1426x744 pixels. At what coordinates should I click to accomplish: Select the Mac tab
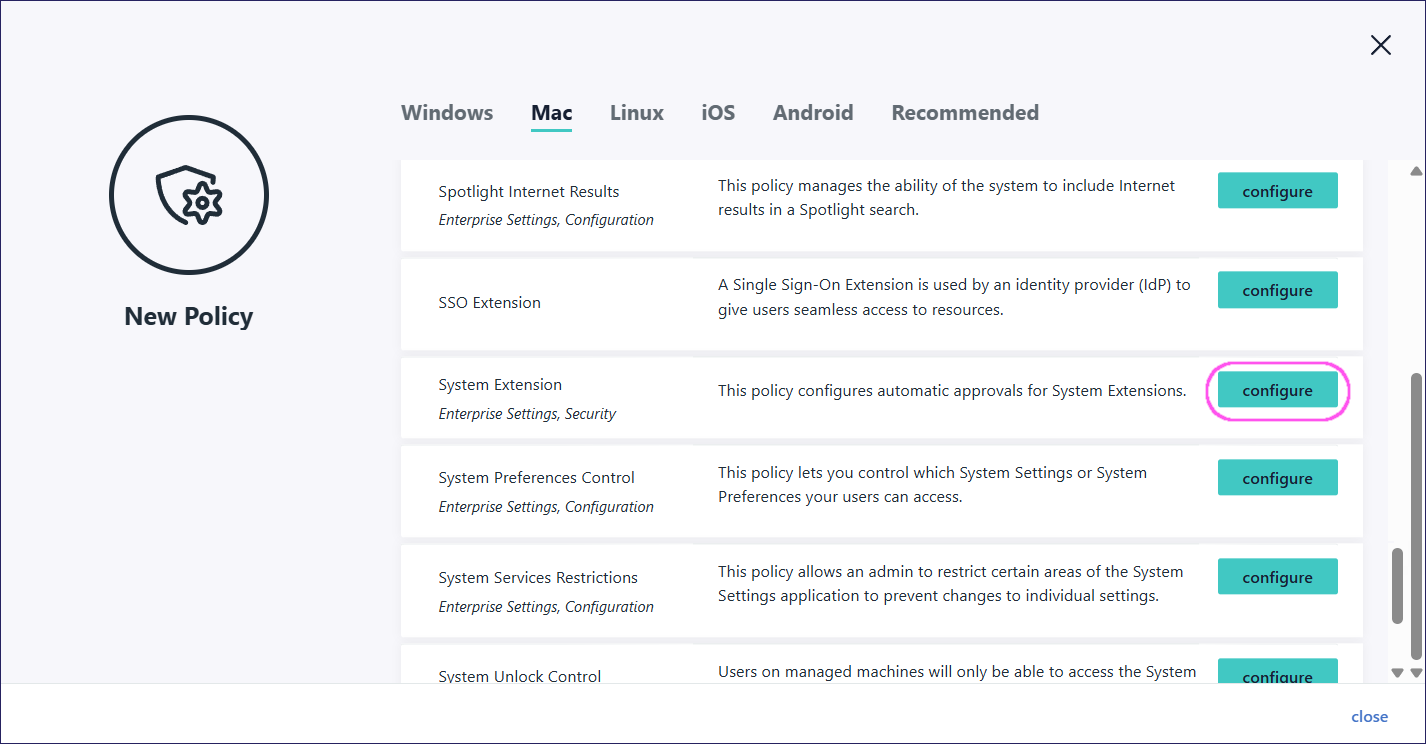551,113
